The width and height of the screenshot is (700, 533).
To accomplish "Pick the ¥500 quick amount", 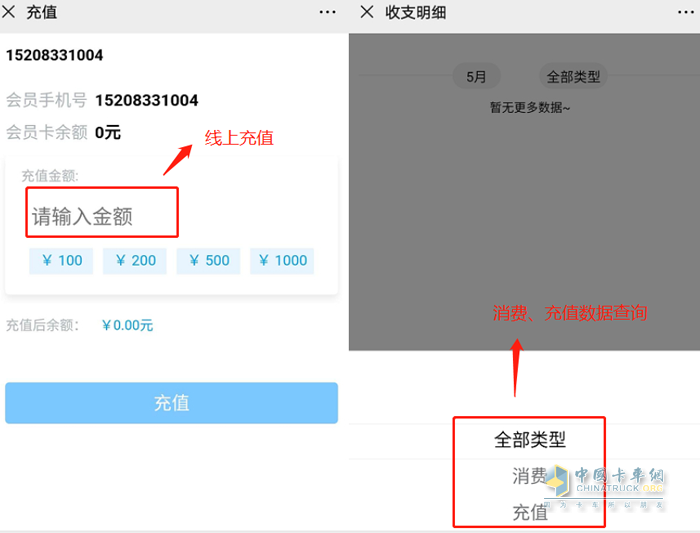I will (208, 261).
